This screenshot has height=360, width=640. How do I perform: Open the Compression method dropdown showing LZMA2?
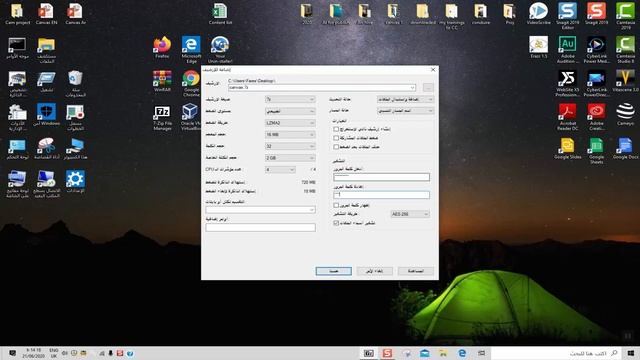coord(290,123)
